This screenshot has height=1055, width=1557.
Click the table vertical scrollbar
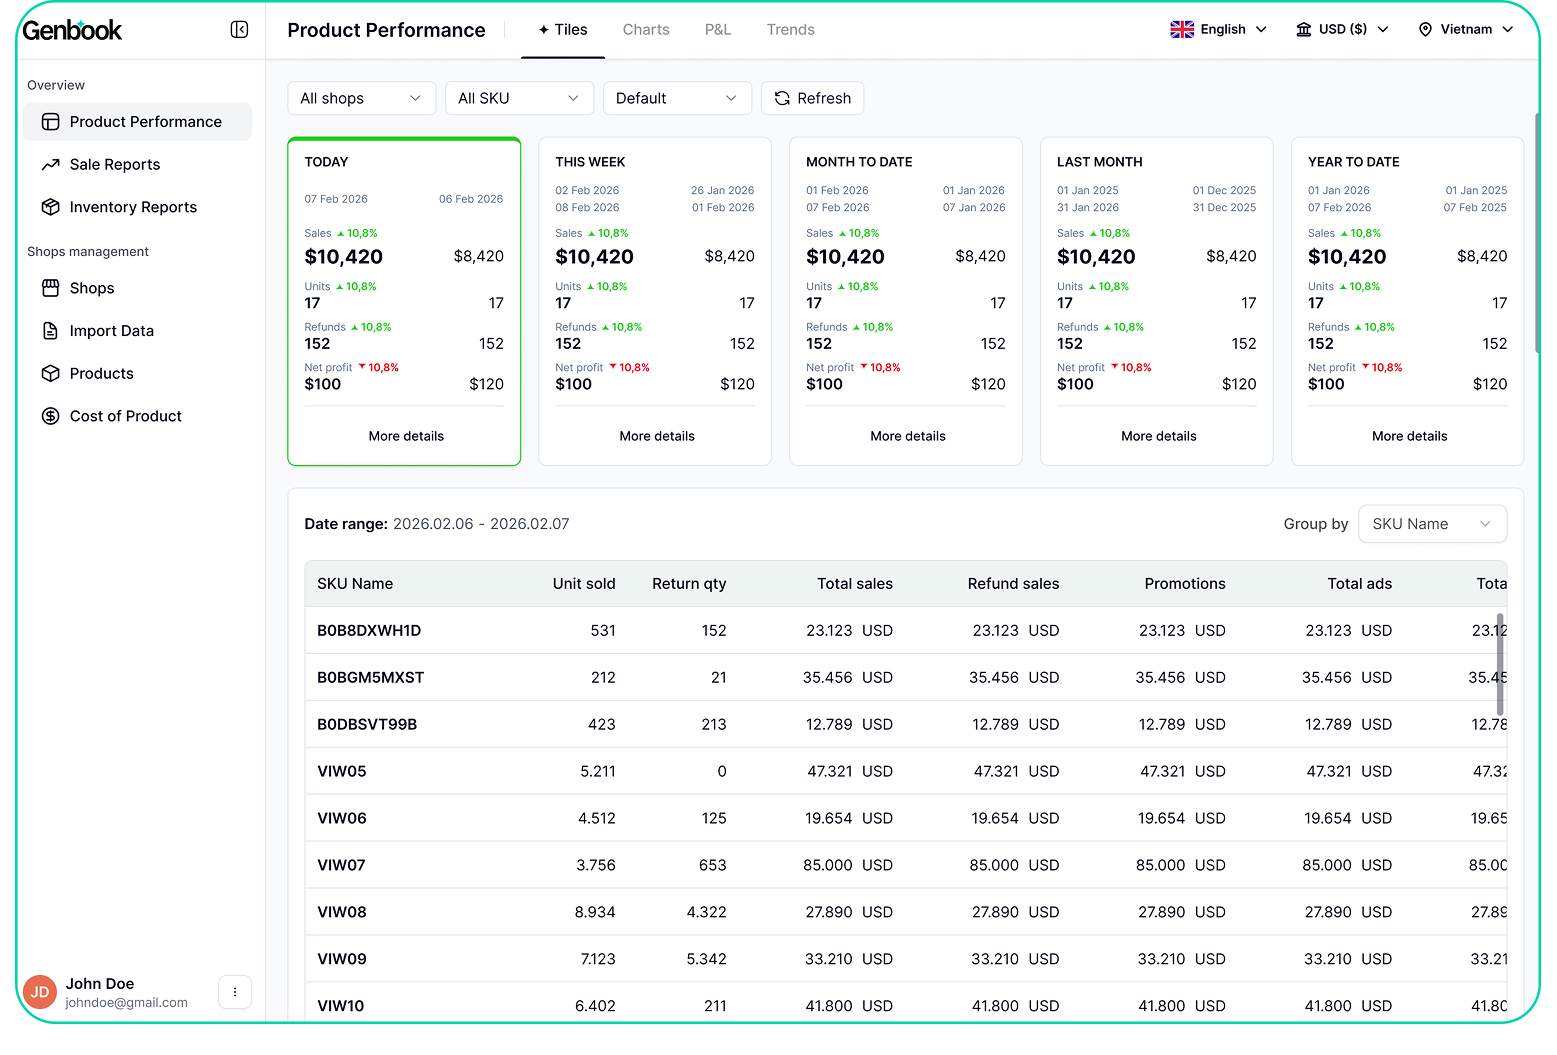1500,664
